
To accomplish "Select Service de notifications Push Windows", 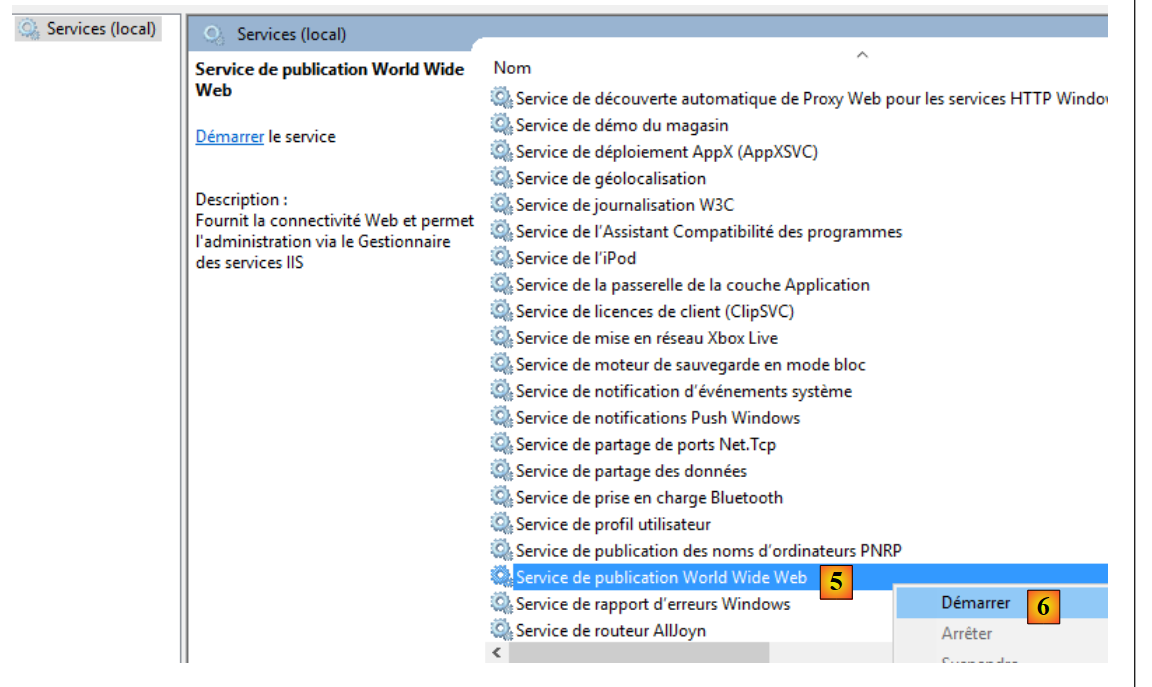I will [x=657, y=418].
